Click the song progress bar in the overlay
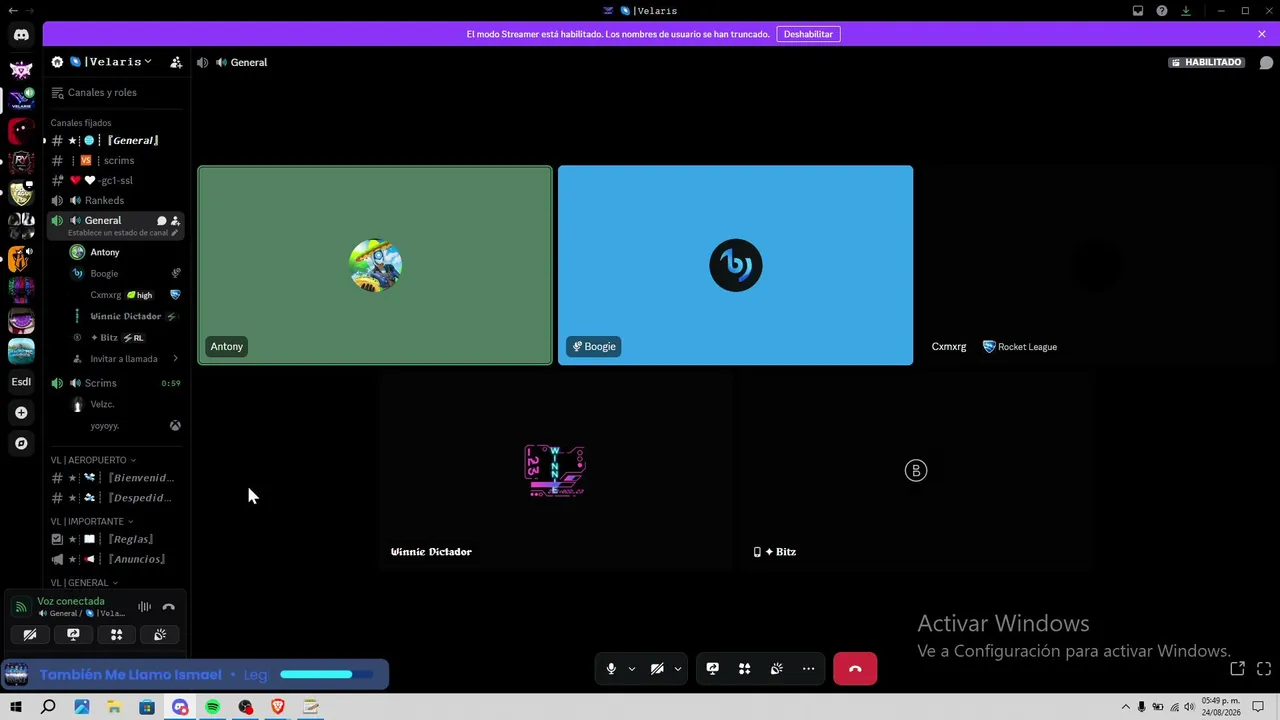 pos(327,674)
